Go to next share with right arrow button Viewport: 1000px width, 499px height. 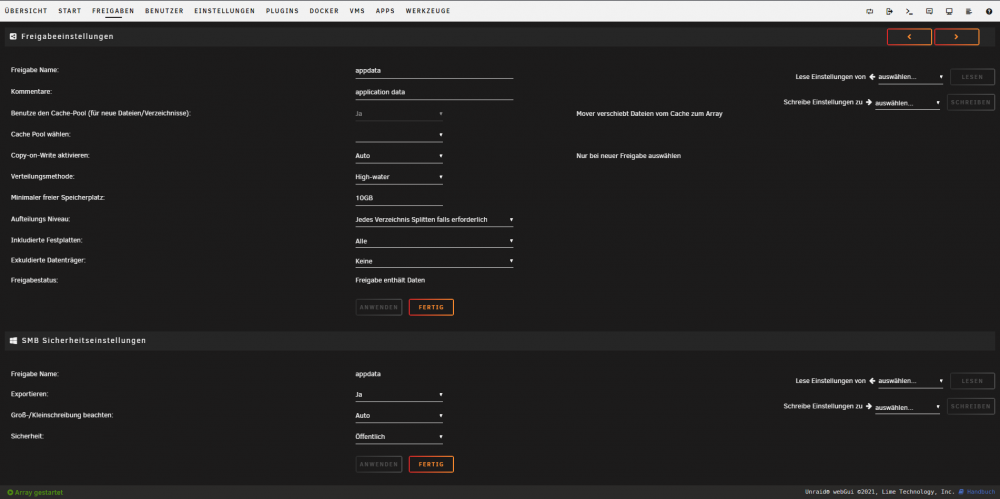pos(957,37)
